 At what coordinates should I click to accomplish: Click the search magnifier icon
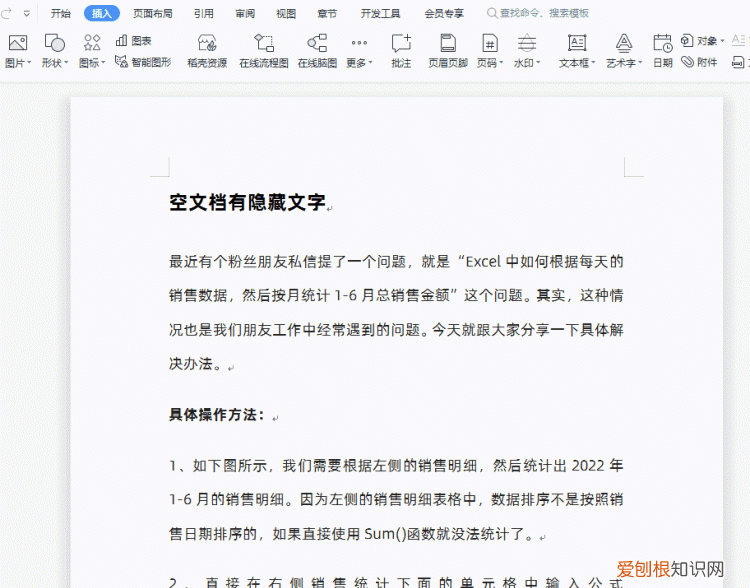[x=492, y=13]
